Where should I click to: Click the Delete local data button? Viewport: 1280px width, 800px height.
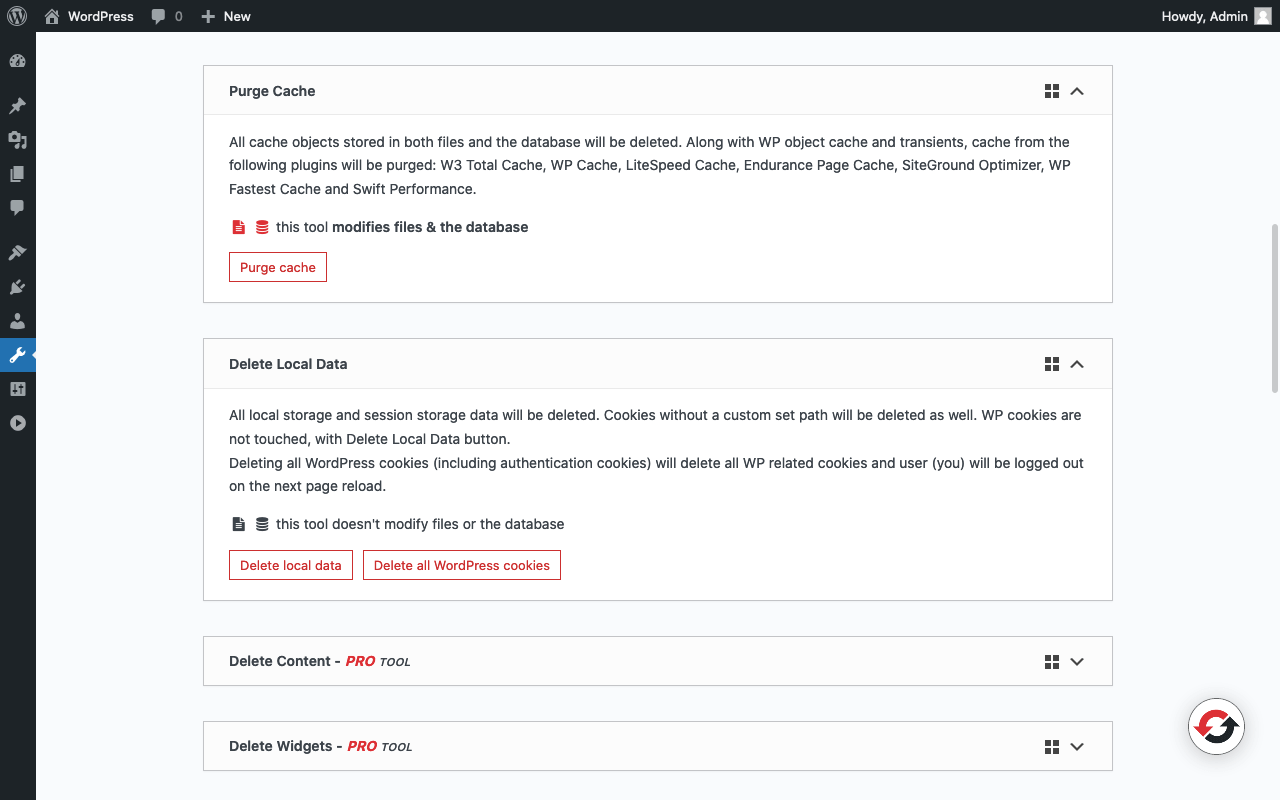pyautogui.click(x=291, y=565)
